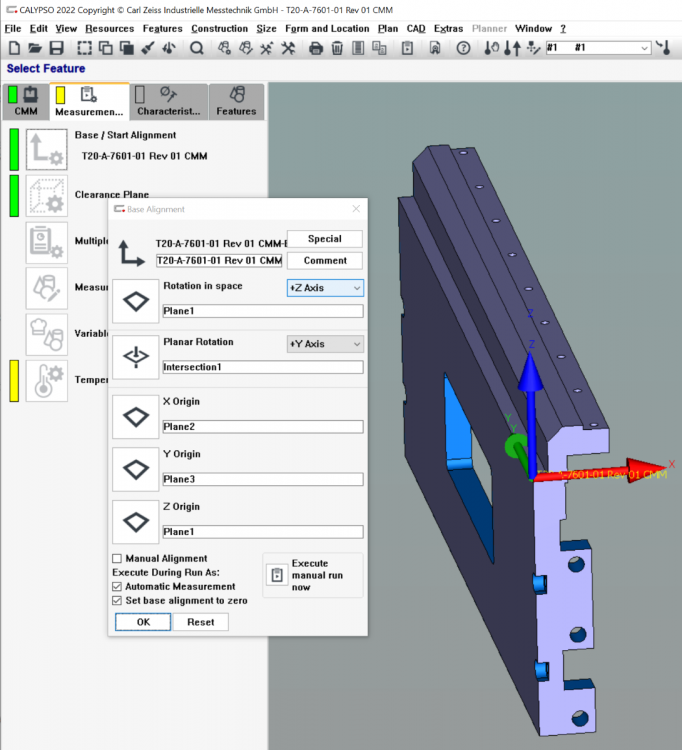
Task: Open the +Y Axis planar rotation dropdown
Action: (x=325, y=344)
